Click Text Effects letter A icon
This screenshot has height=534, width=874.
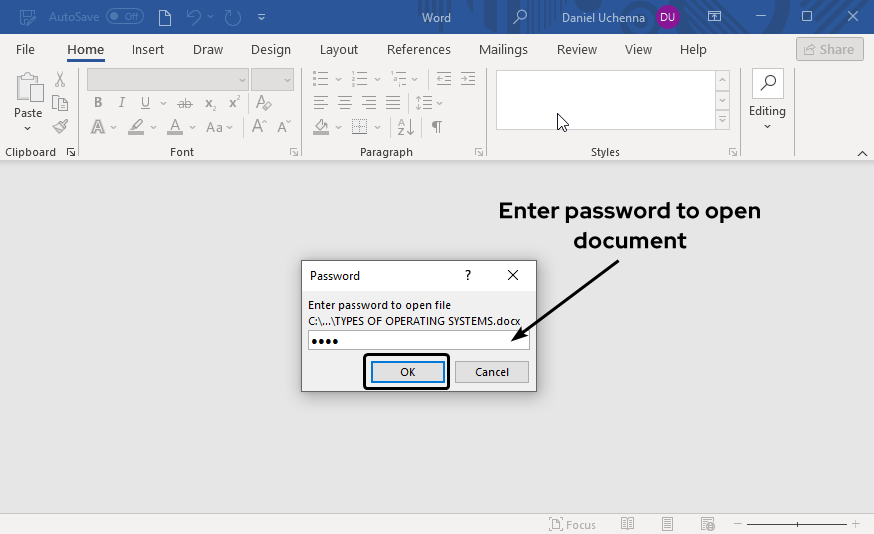click(x=98, y=127)
